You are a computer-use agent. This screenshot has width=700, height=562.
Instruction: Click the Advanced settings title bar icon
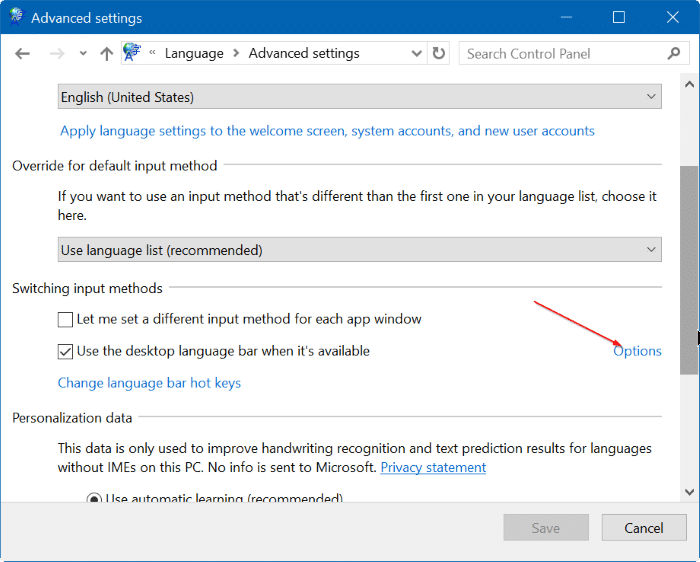click(x=17, y=17)
